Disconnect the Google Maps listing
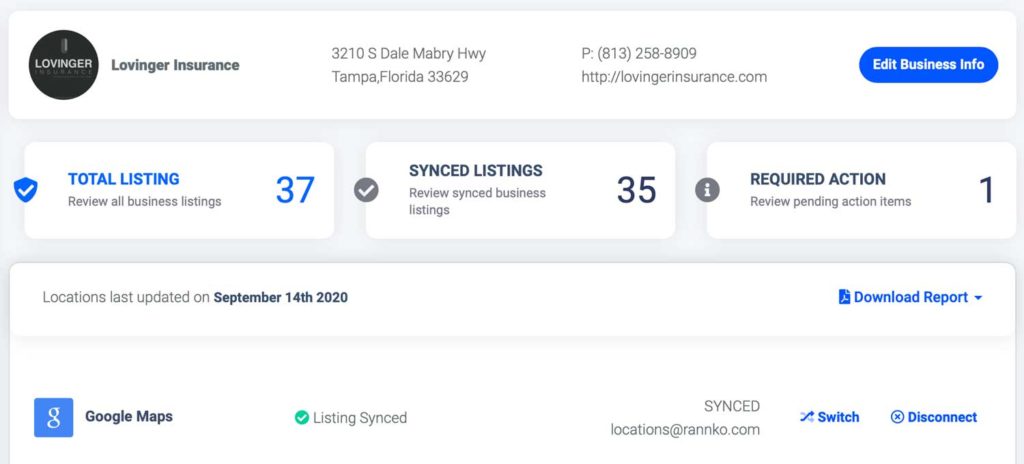This screenshot has width=1024, height=464. (934, 417)
